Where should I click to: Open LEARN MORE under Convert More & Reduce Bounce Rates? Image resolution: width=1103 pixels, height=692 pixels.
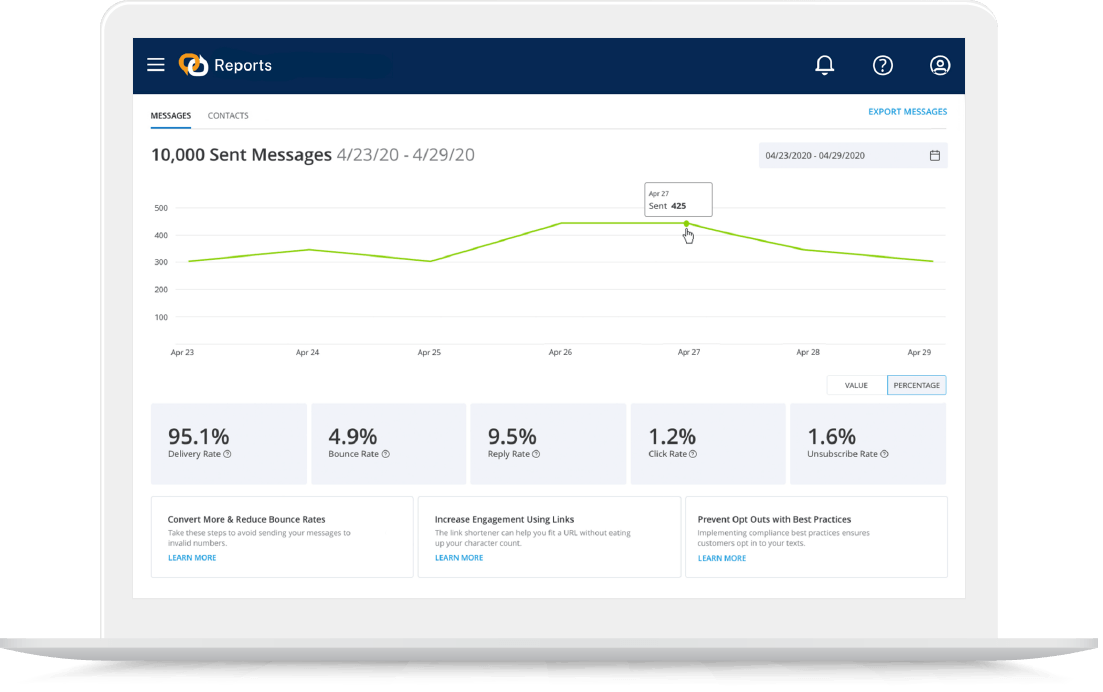click(192, 557)
